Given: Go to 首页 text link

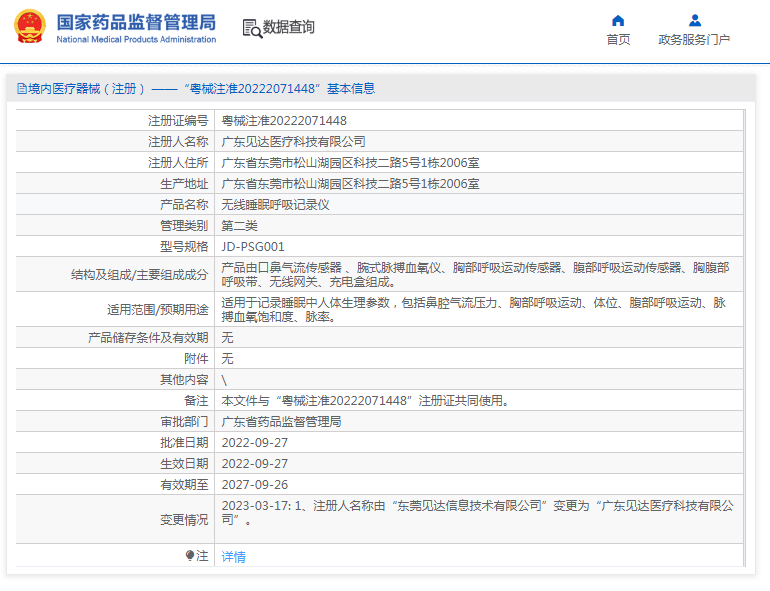Looking at the screenshot, I should [618, 39].
